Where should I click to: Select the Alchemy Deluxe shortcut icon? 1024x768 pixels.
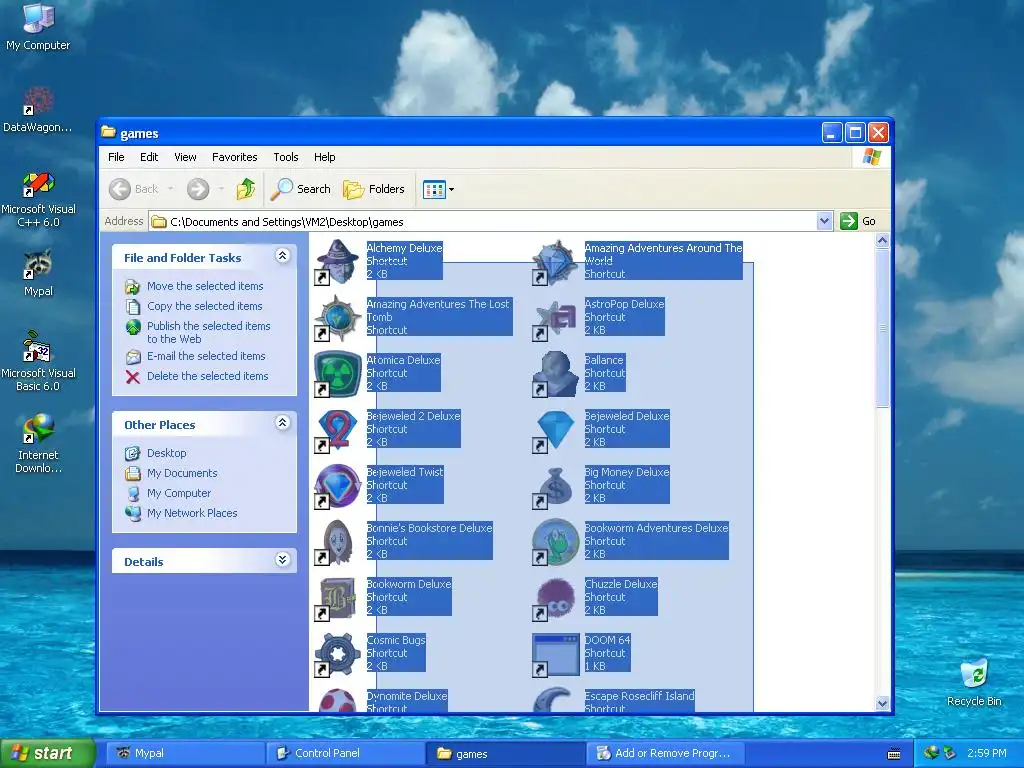pyautogui.click(x=338, y=261)
